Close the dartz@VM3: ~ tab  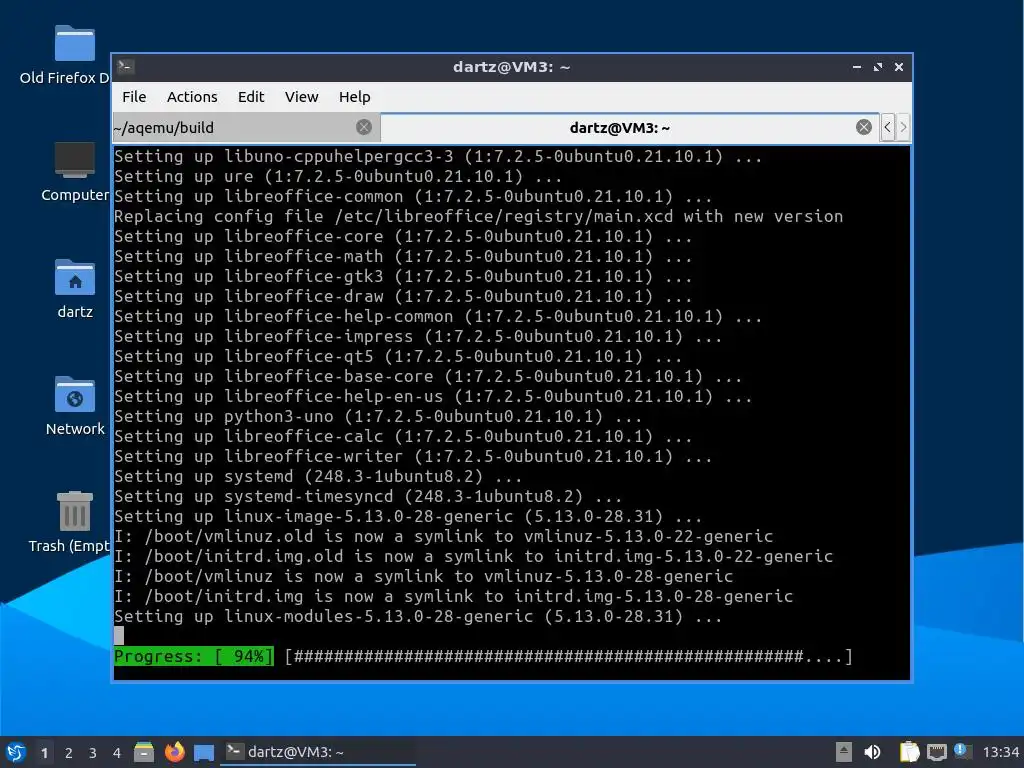863,127
